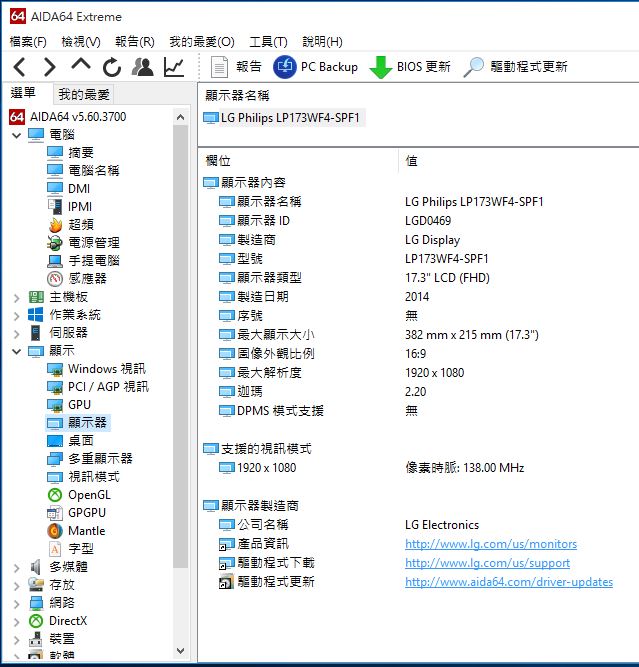Screen dimensions: 639x667
Task: Launch PC Backup from the toolbar
Action: [x=315, y=67]
